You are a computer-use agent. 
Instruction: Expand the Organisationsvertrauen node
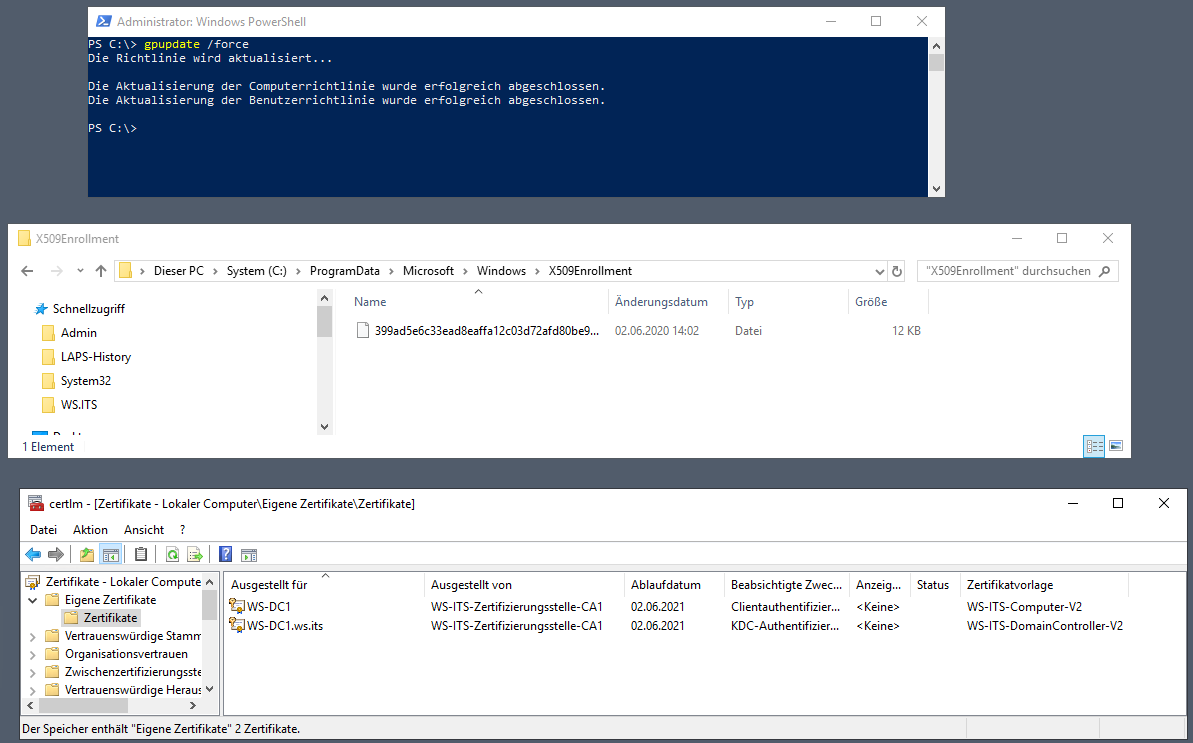click(x=33, y=654)
